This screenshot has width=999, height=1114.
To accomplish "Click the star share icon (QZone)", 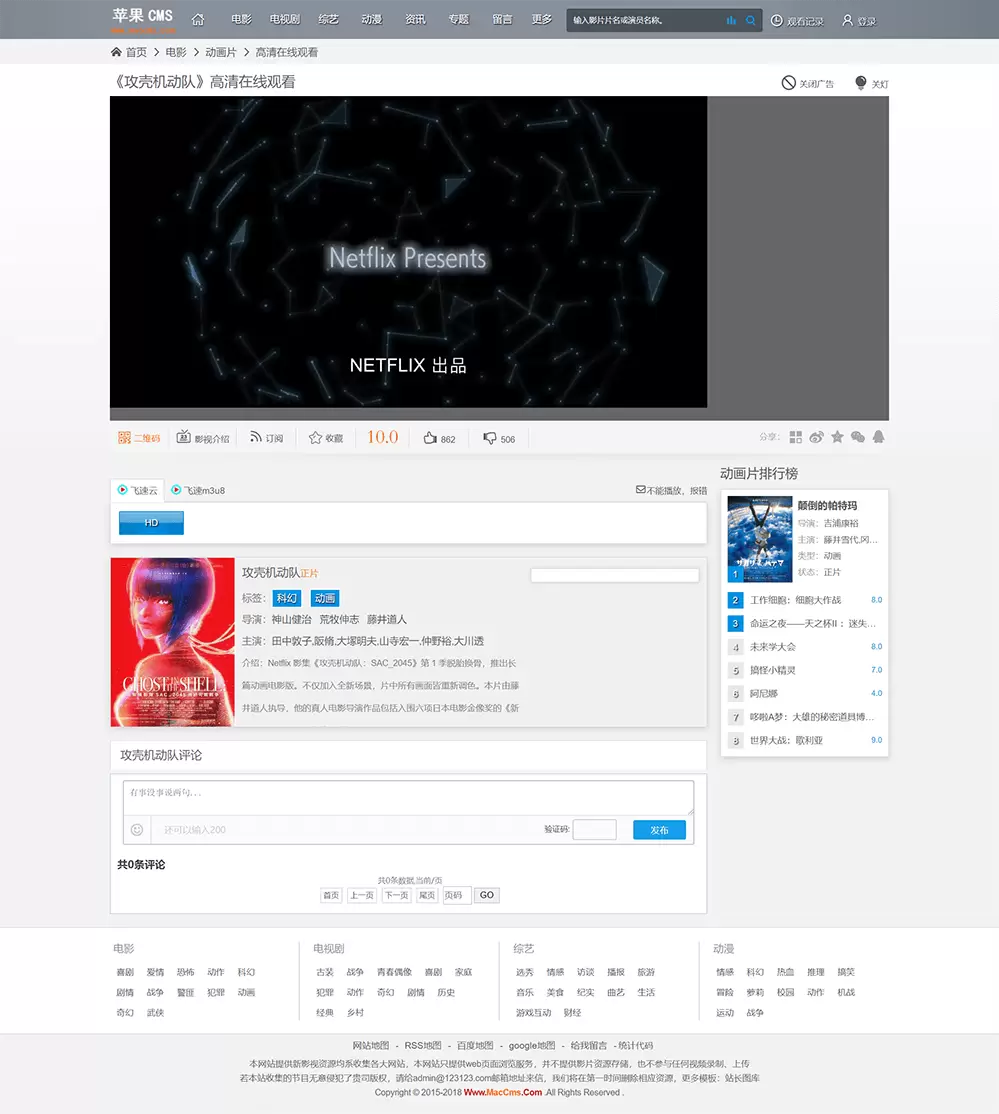I will (837, 437).
